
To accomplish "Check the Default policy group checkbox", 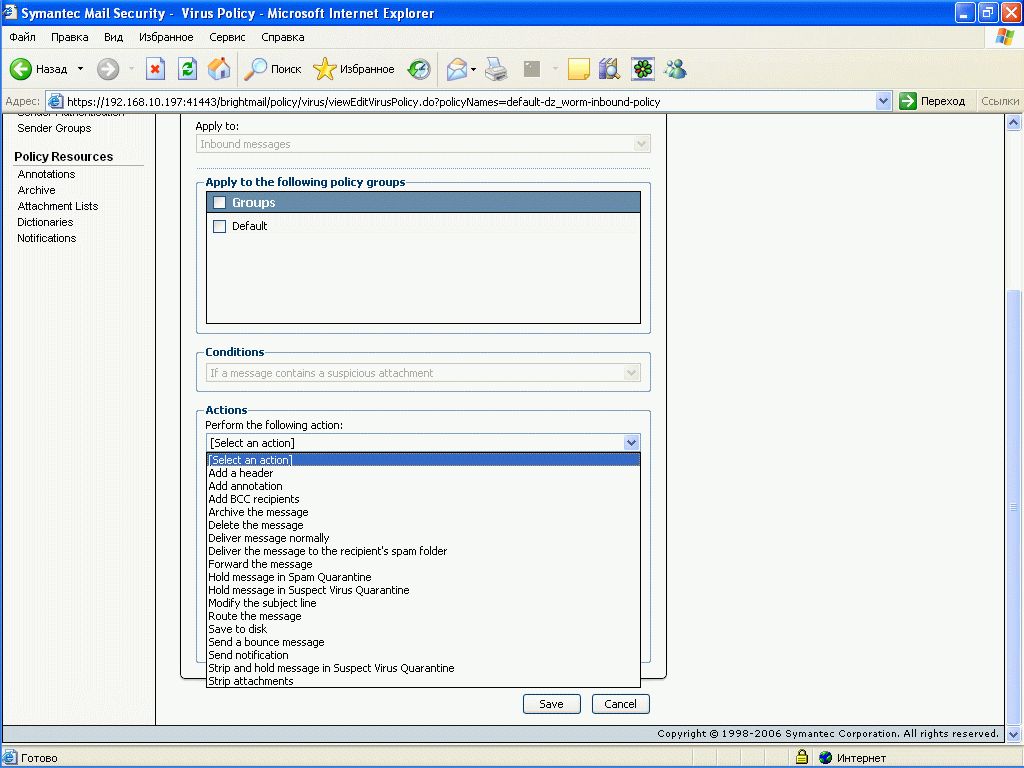I will coord(219,226).
